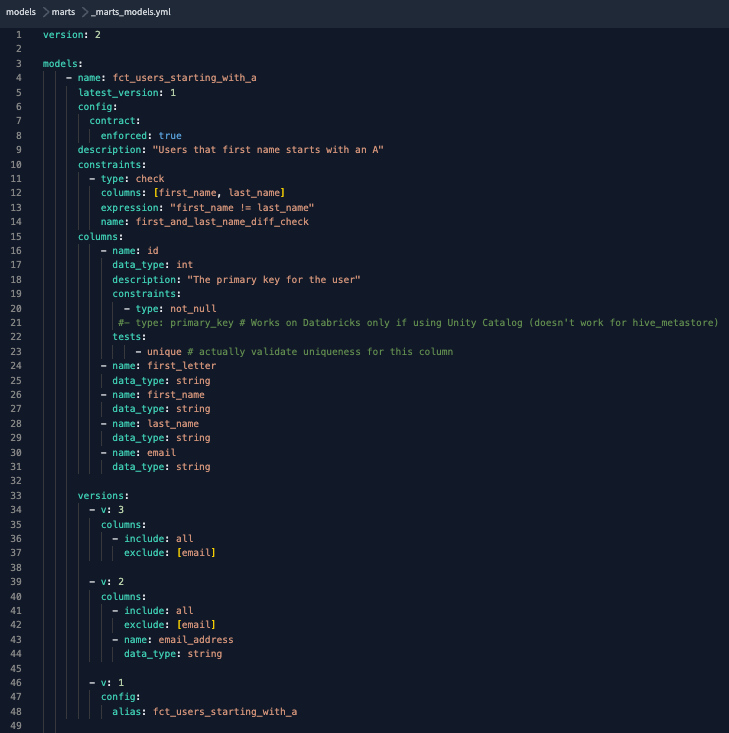Click '[first_name, last_name]' columns list
The image size is (729, 733).
pyautogui.click(x=219, y=193)
